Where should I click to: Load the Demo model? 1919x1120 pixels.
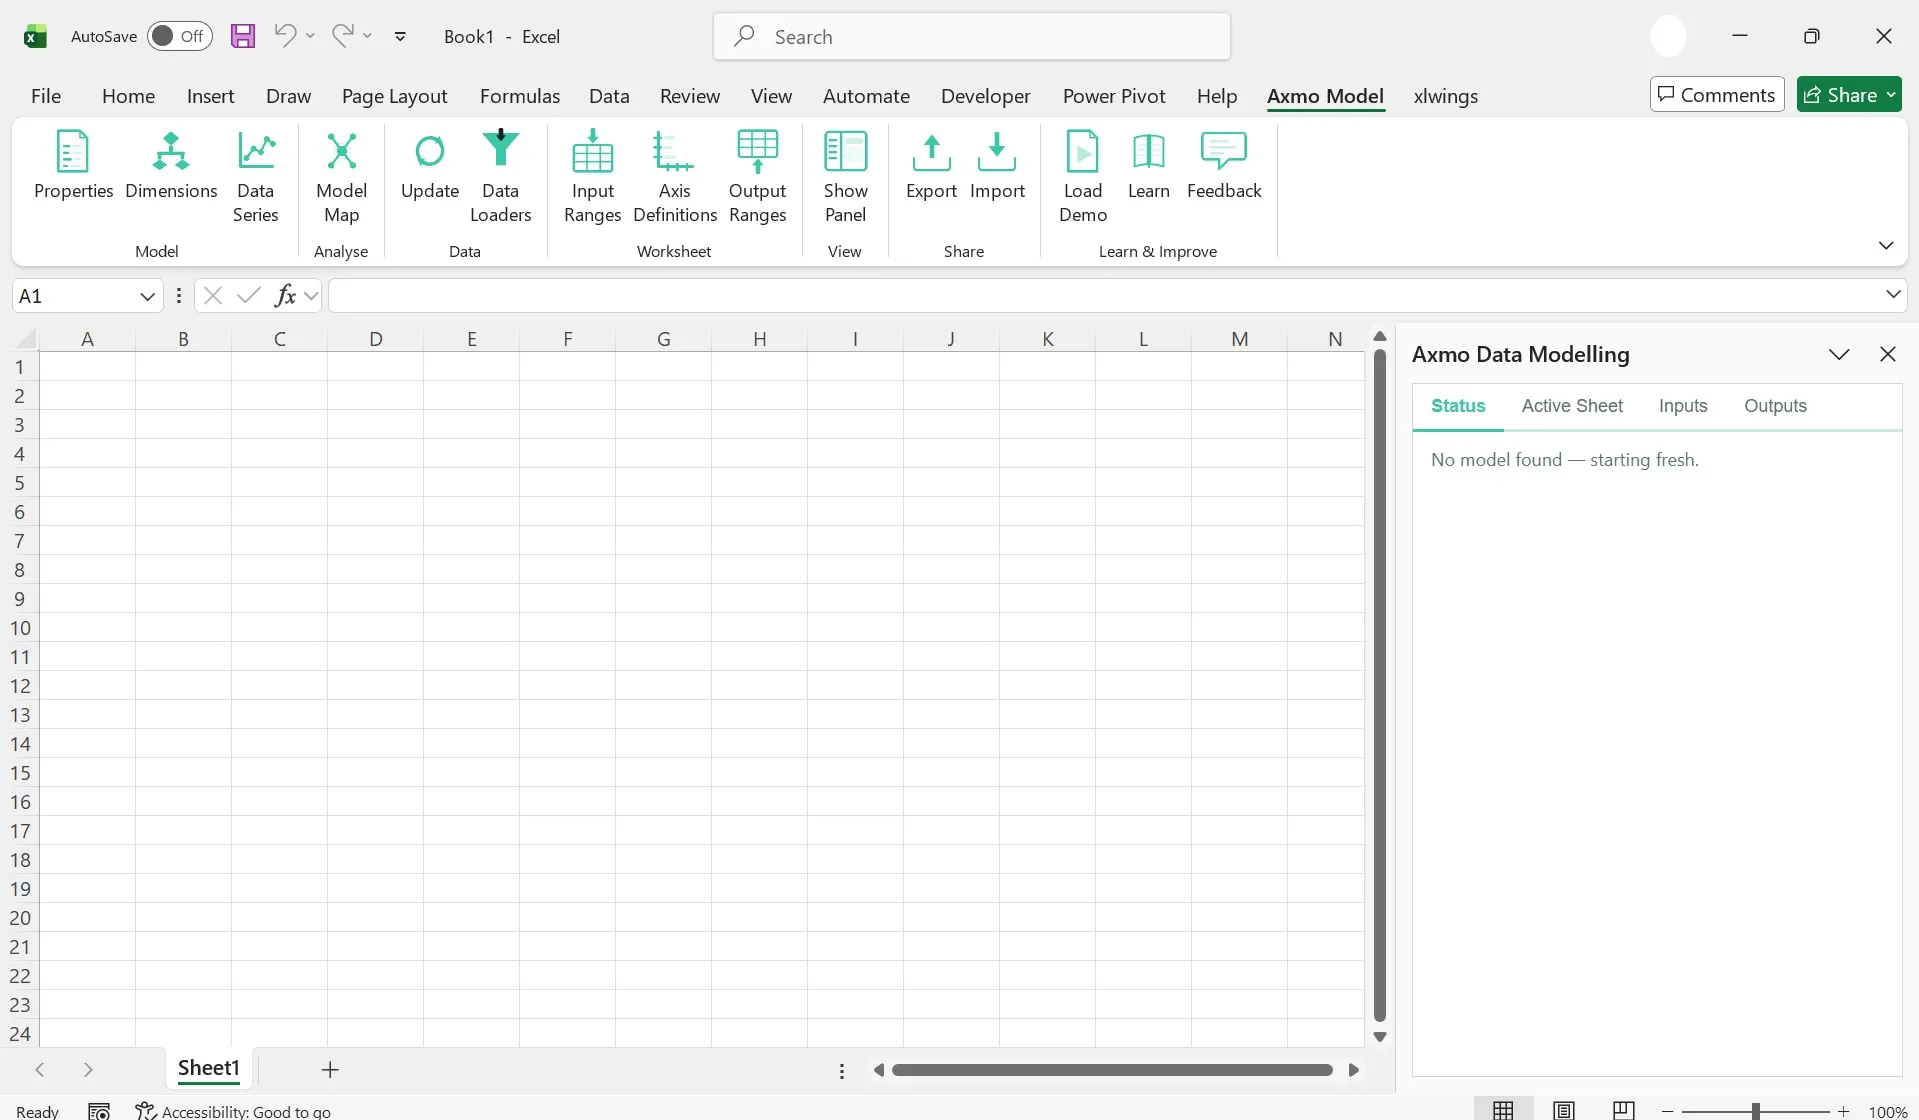click(1083, 178)
